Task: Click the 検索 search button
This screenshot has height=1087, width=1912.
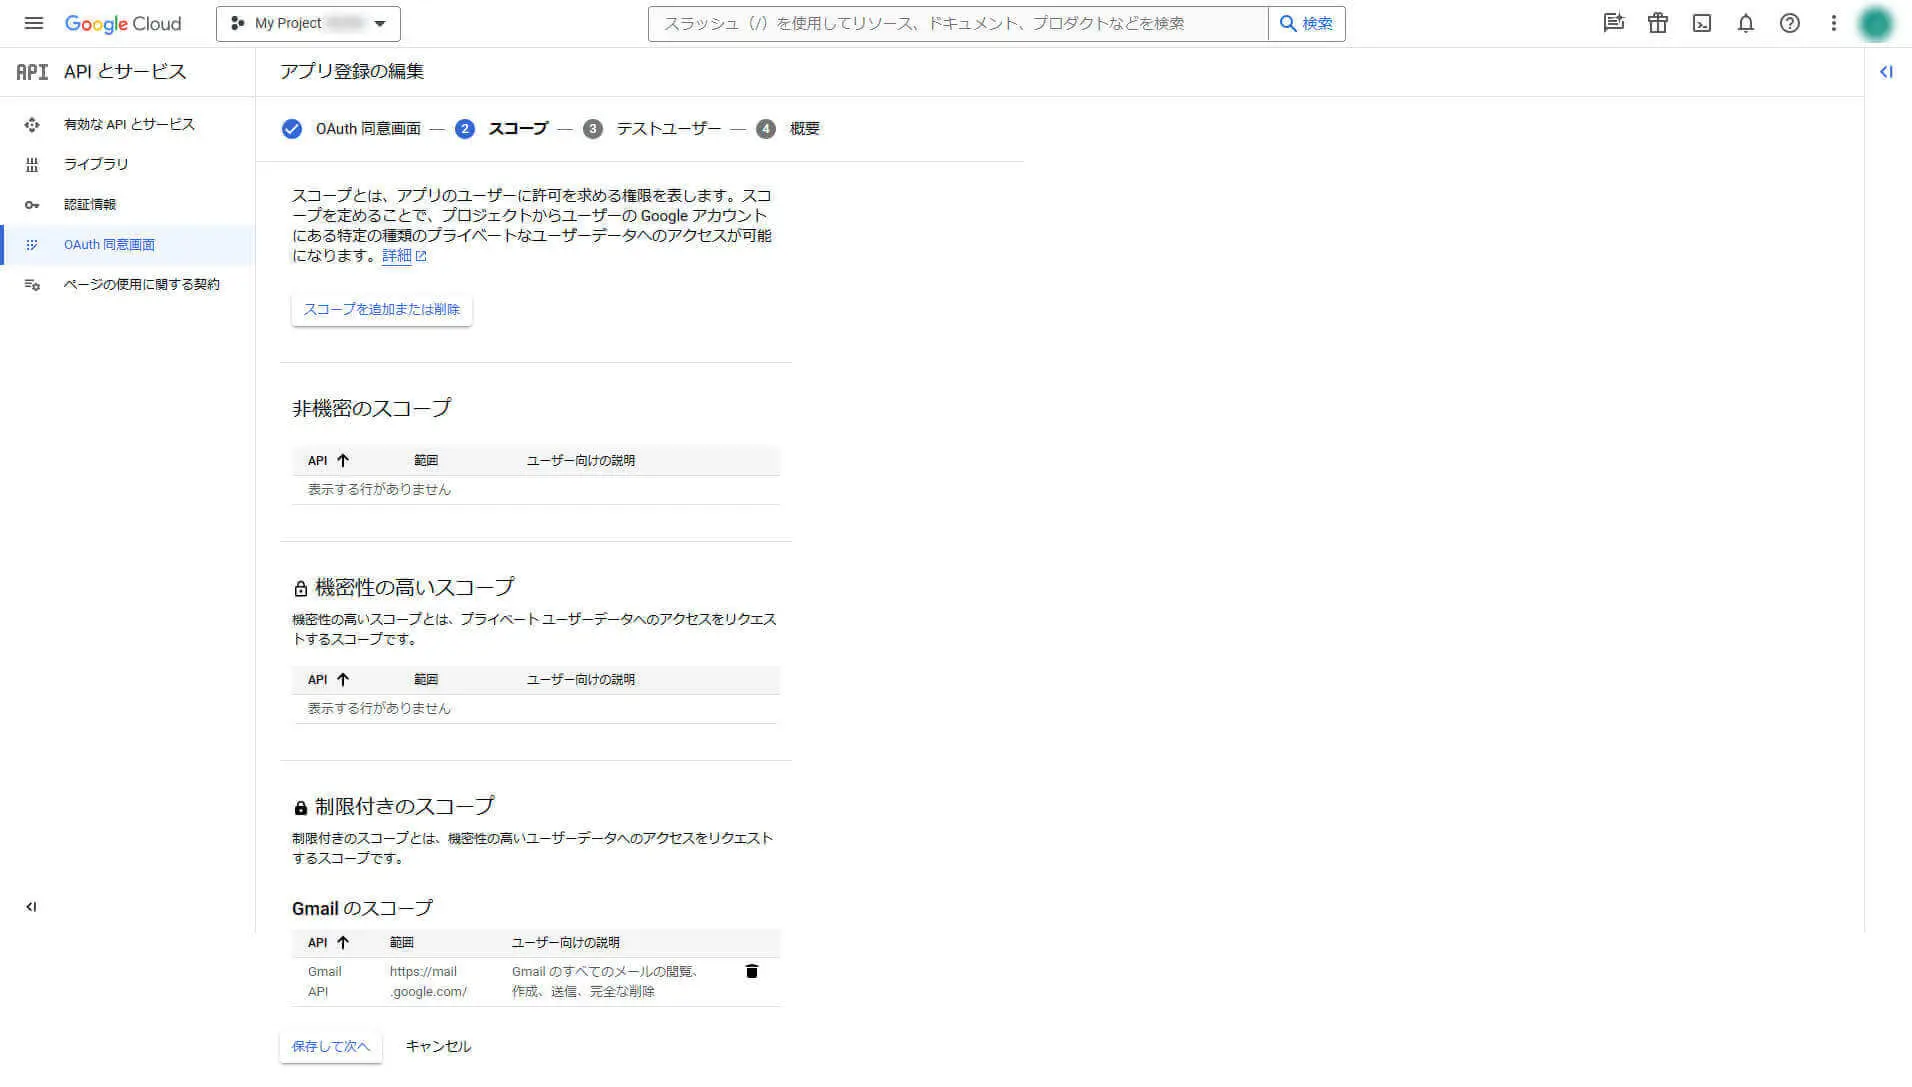Action: coord(1307,23)
